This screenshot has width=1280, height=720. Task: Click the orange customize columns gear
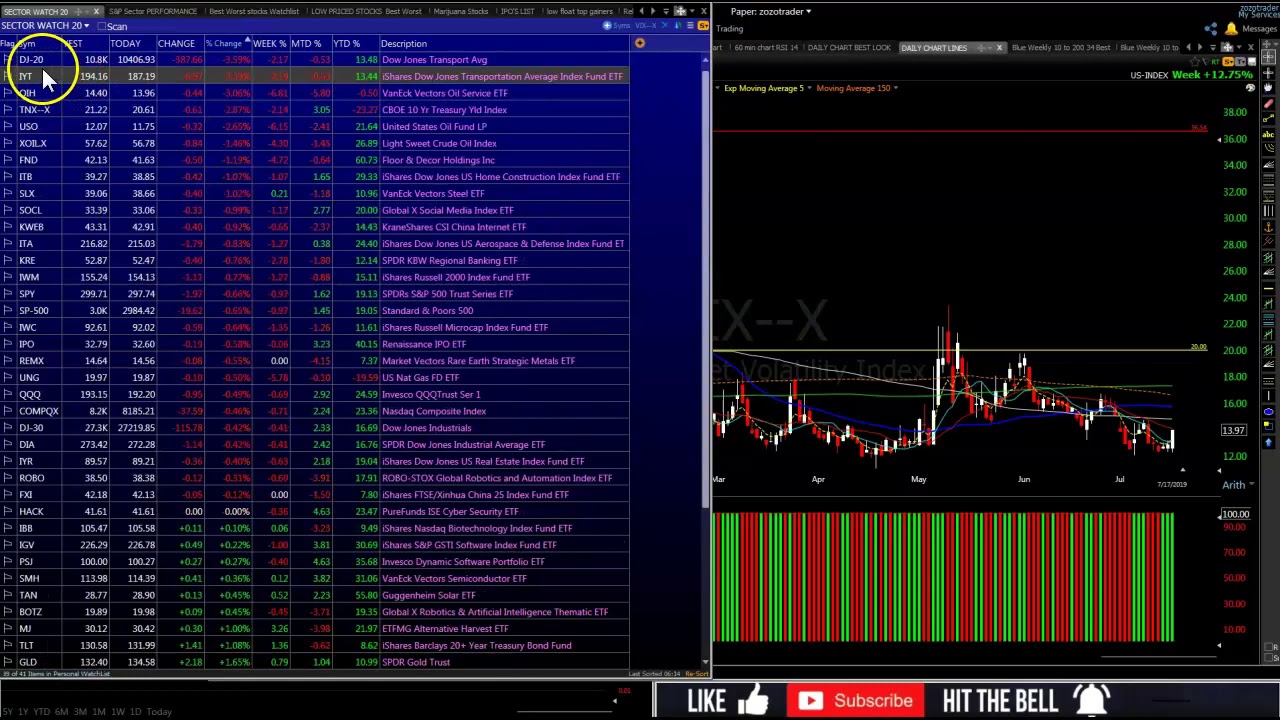[640, 43]
